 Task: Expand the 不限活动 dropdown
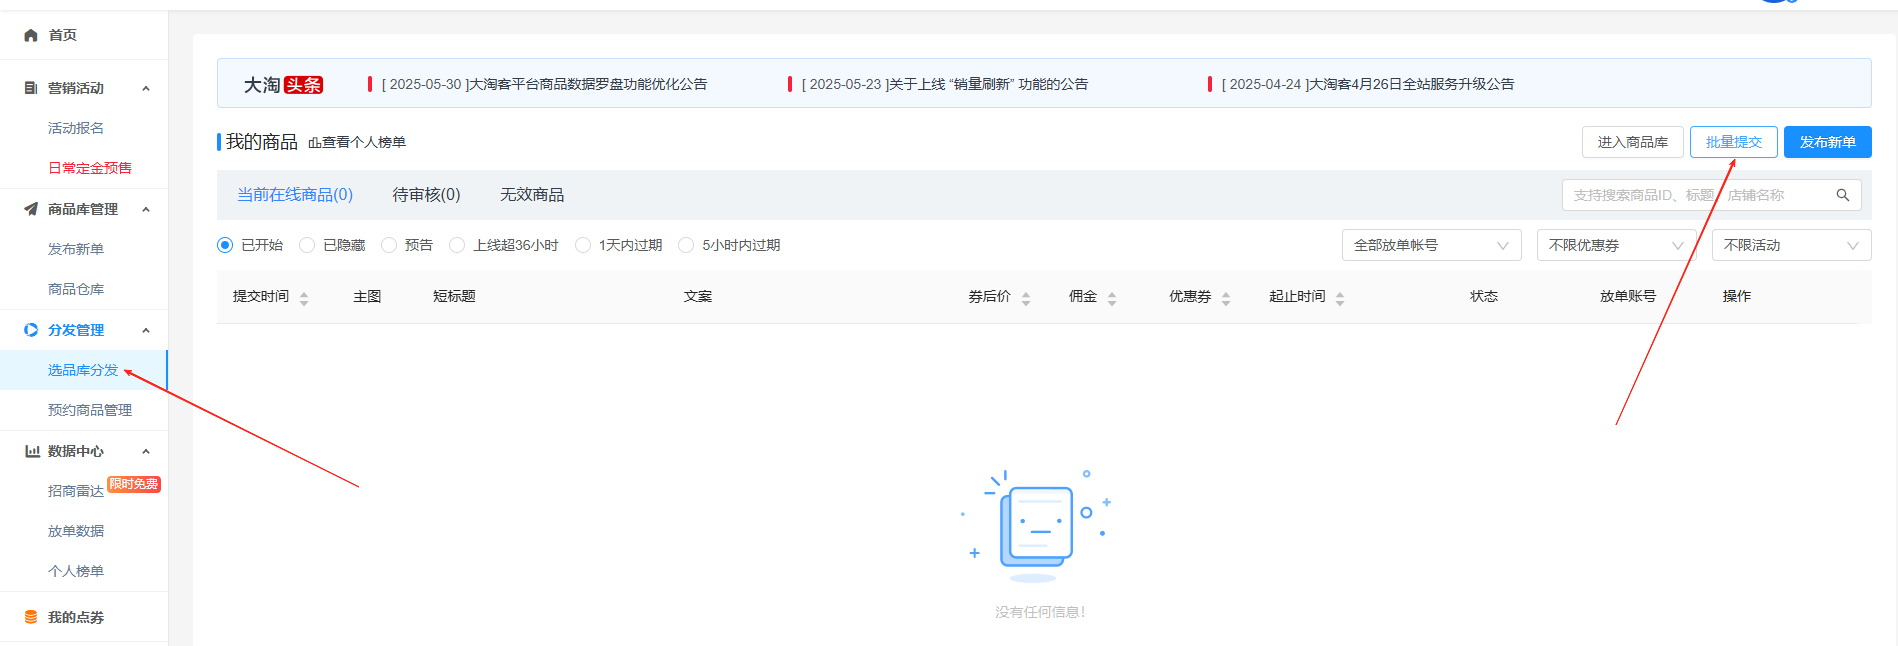[x=1790, y=245]
